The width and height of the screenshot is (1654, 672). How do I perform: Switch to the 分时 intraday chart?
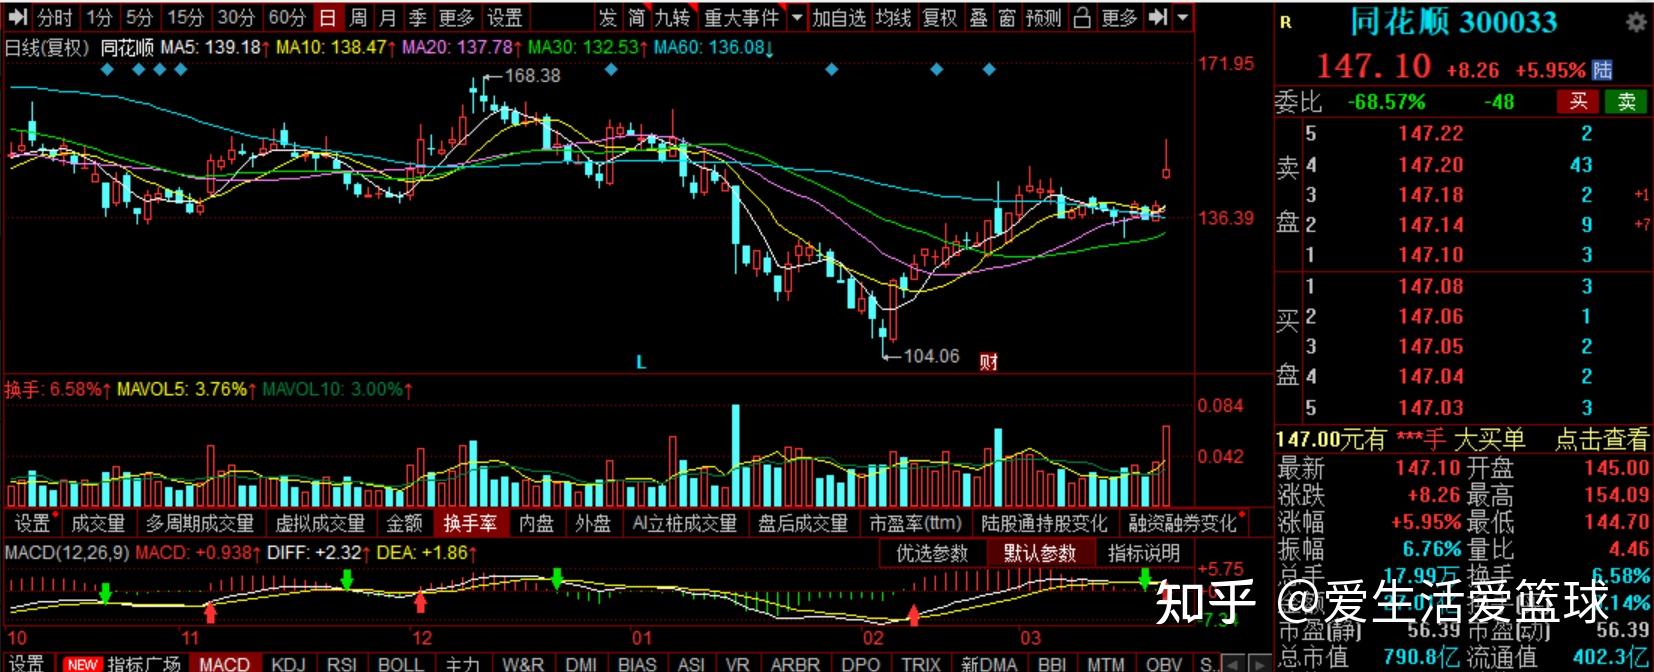[x=55, y=17]
